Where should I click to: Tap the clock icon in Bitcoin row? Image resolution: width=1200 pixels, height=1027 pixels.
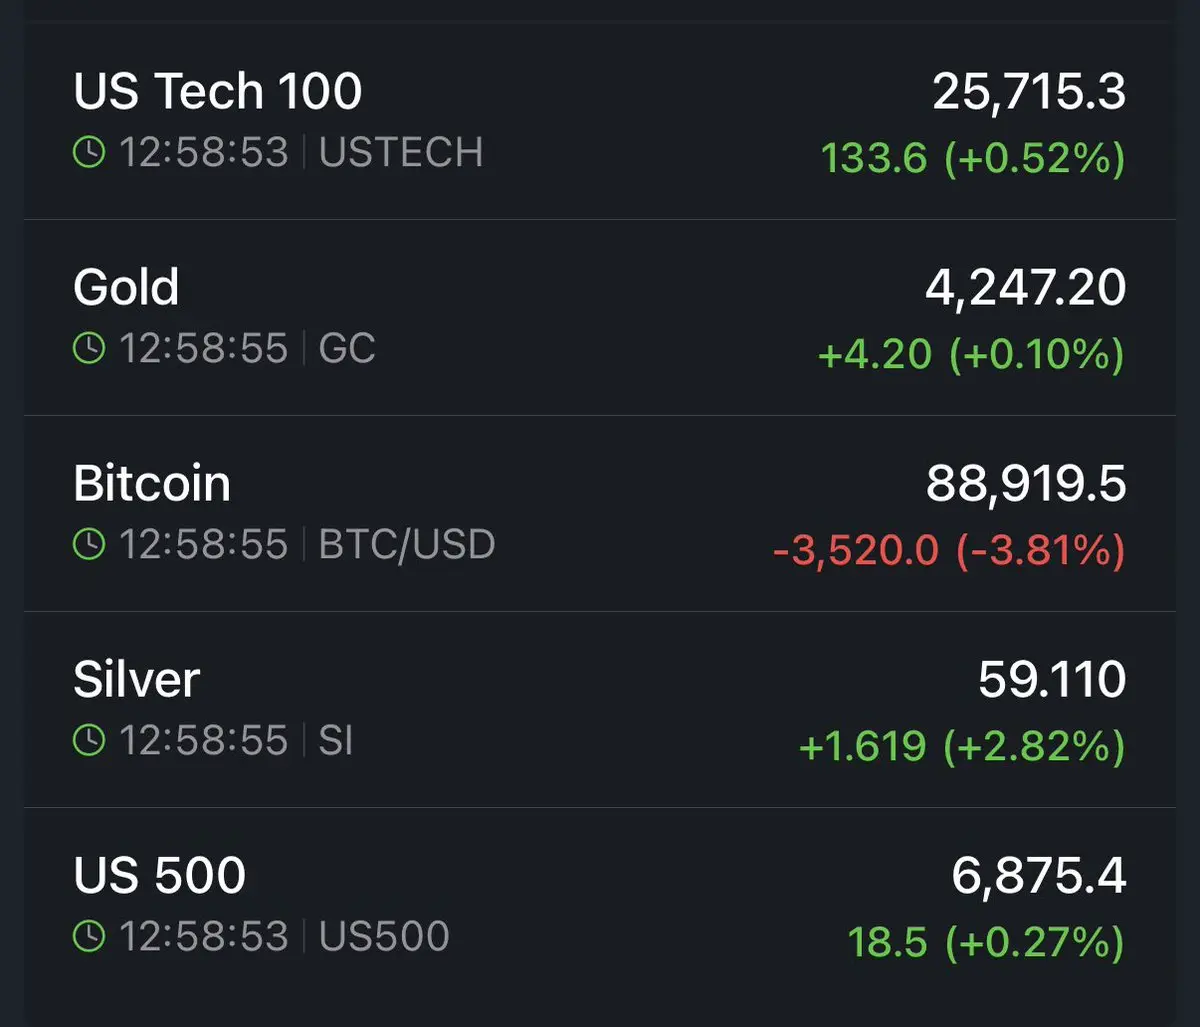pos(89,545)
